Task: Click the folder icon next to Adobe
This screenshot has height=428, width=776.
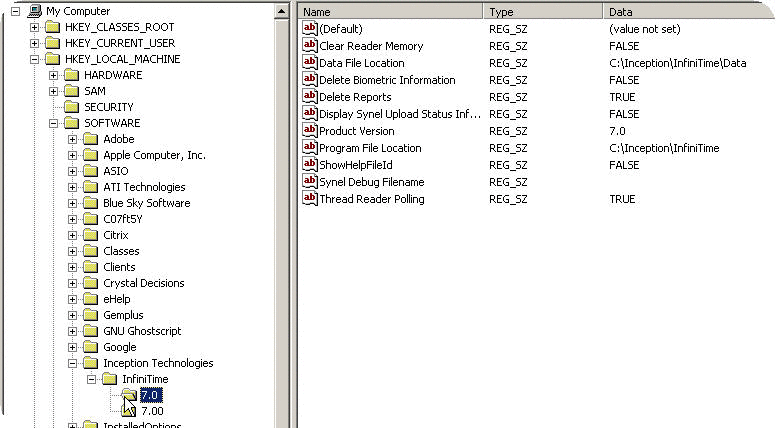Action: tap(91, 139)
